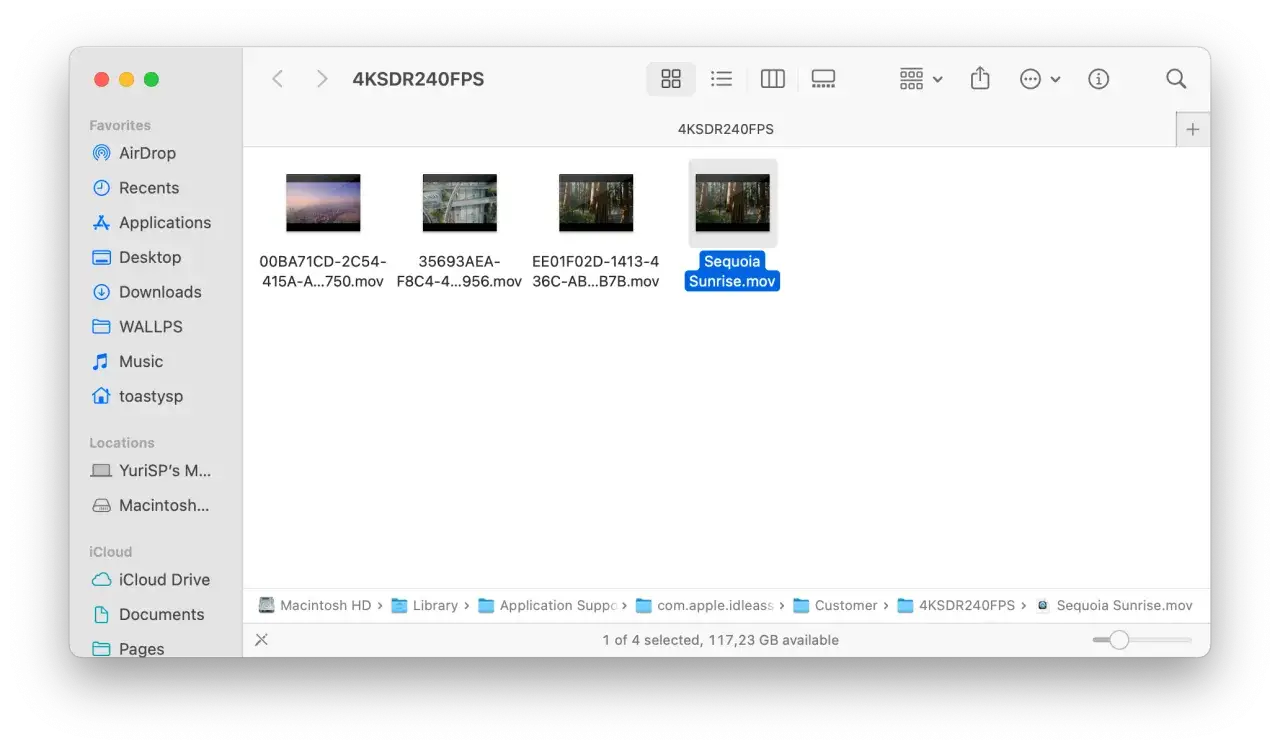Open the grouping options dropdown
The height and width of the screenshot is (749, 1280).
918,78
